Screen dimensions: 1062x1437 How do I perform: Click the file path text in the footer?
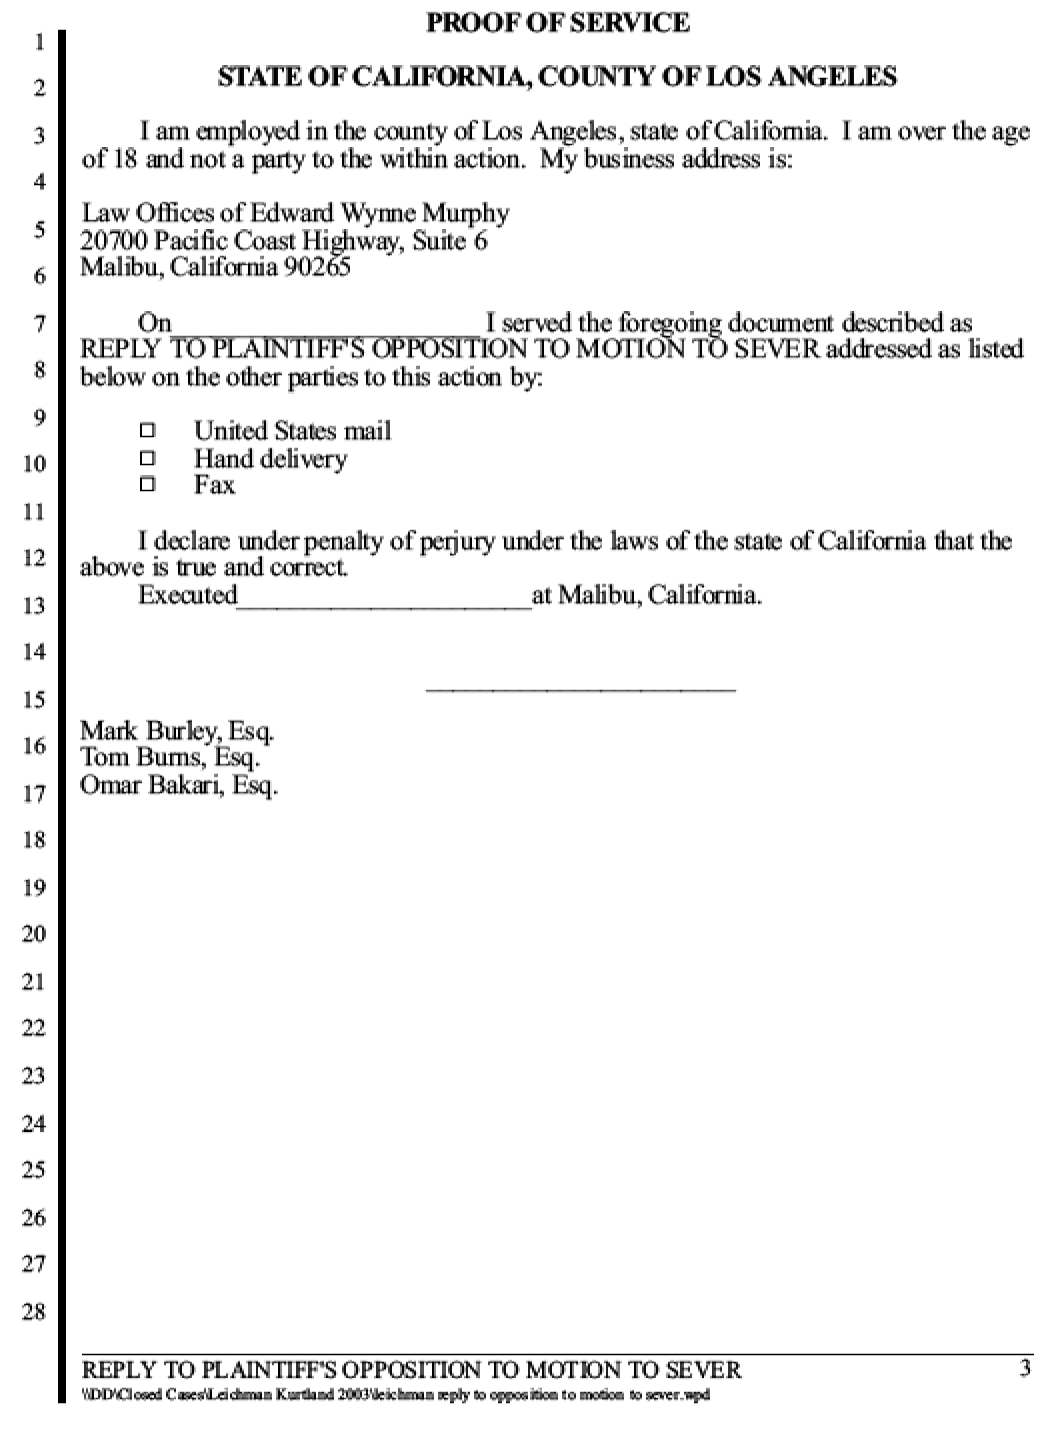[x=395, y=1395]
